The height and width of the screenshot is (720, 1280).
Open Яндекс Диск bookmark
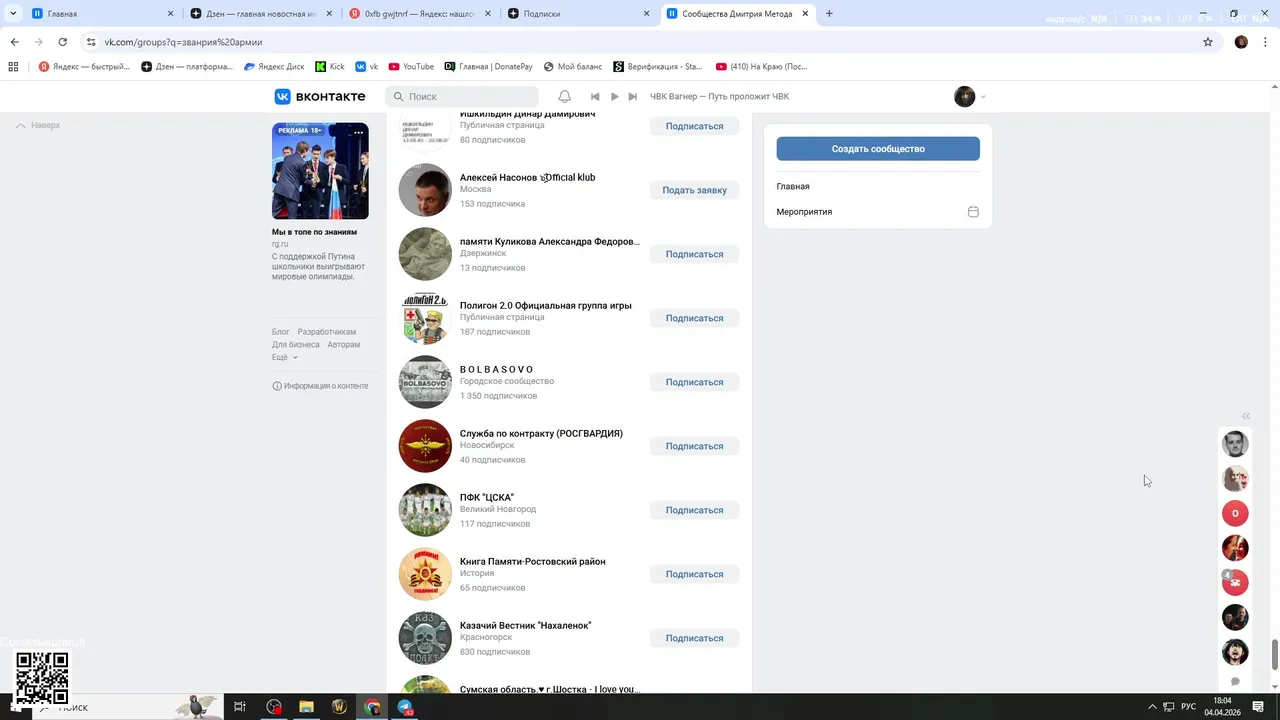(274, 67)
